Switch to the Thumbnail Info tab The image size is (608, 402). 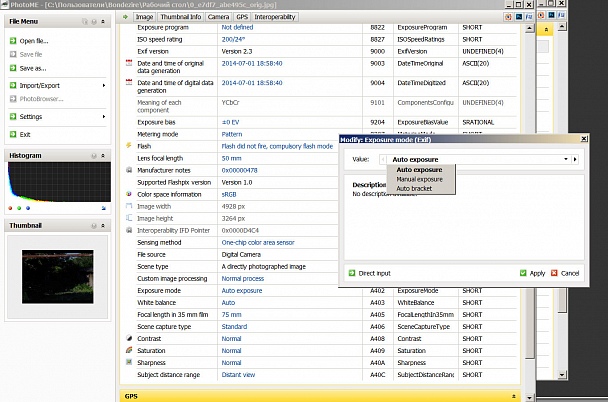tap(181, 17)
